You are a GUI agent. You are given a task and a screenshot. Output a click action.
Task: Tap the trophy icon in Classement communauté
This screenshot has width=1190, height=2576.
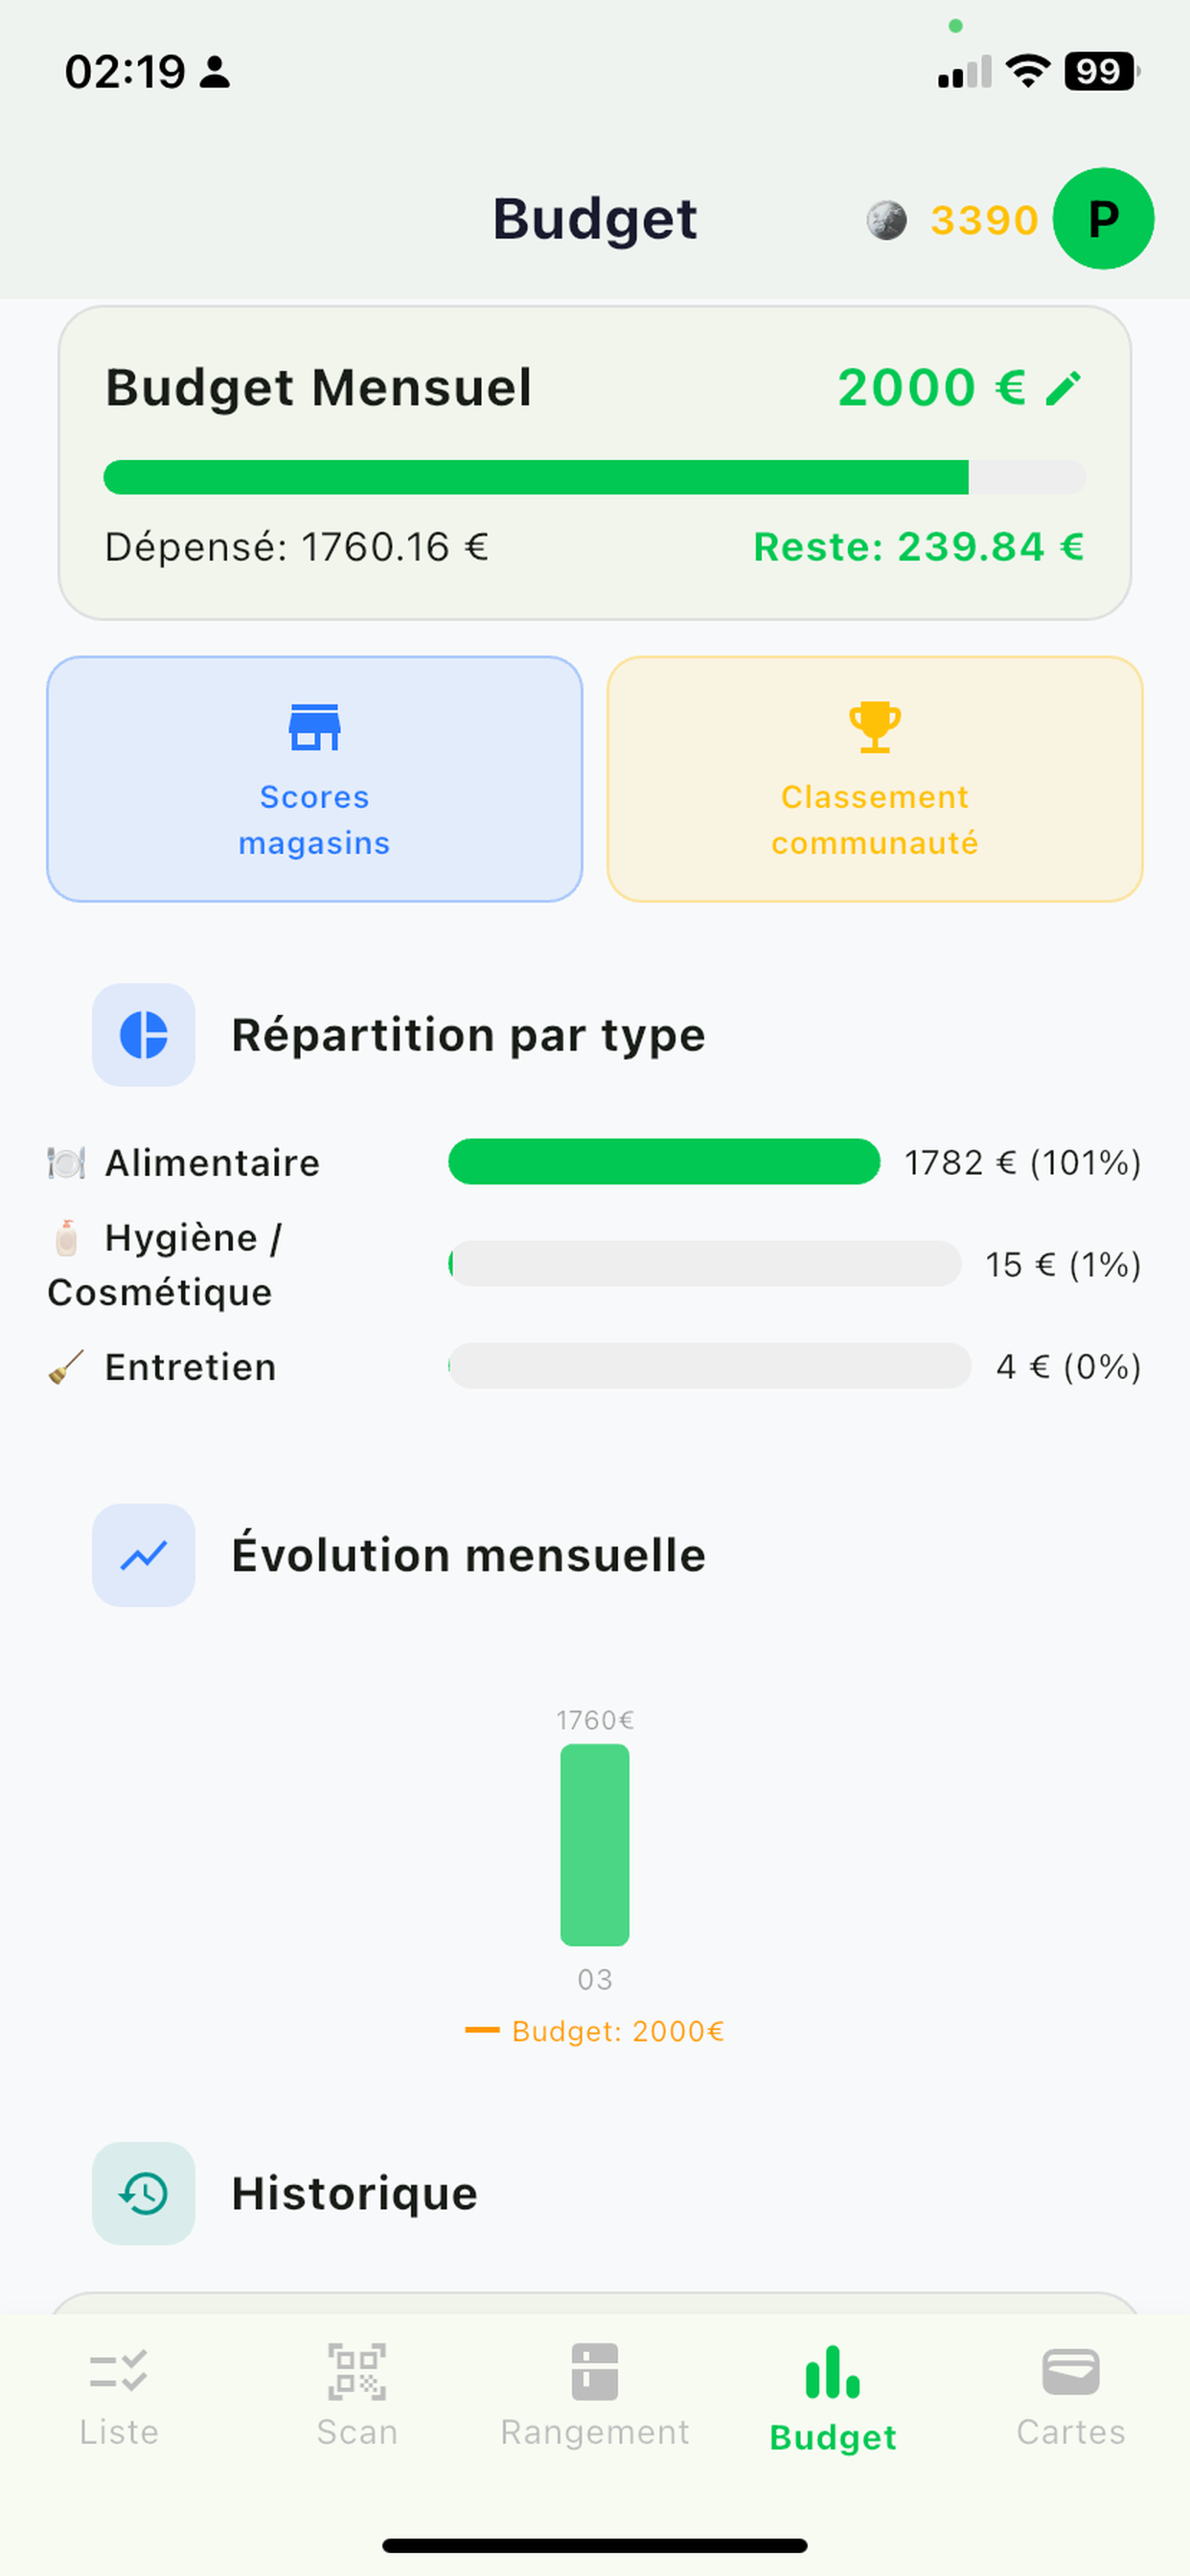[874, 727]
